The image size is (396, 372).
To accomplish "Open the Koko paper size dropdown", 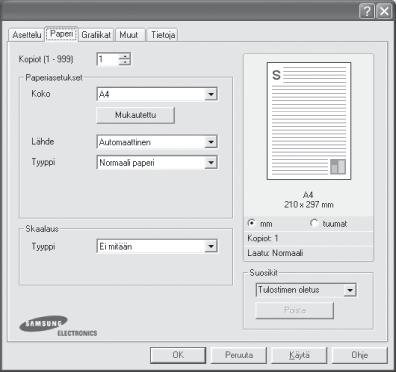I will [x=157, y=94].
